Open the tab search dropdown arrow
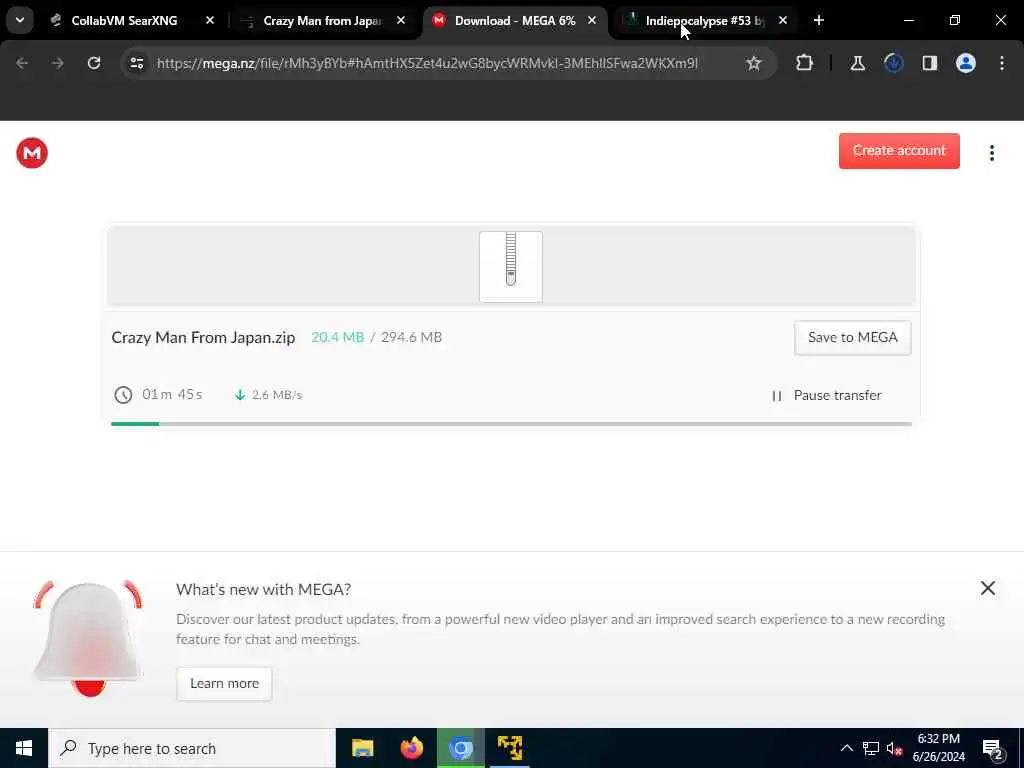This screenshot has width=1024, height=768. (x=20, y=20)
